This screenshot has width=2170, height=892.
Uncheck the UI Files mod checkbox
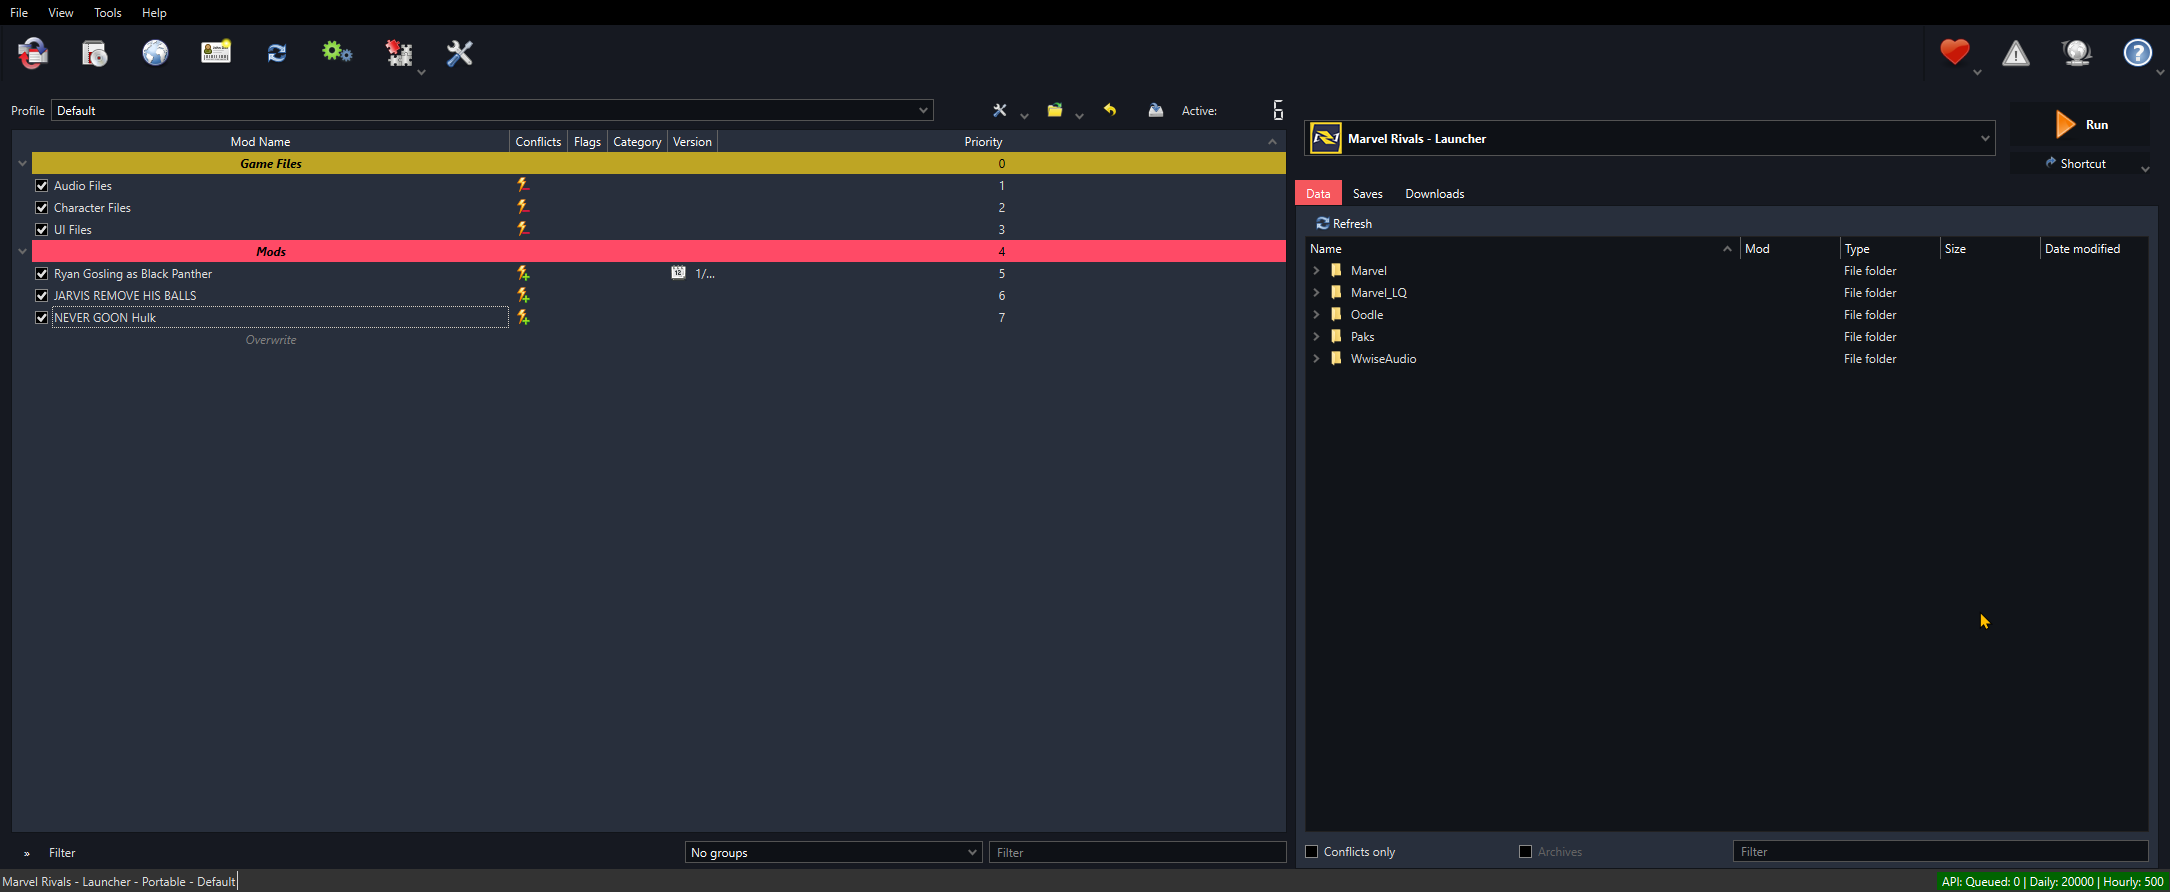[42, 229]
